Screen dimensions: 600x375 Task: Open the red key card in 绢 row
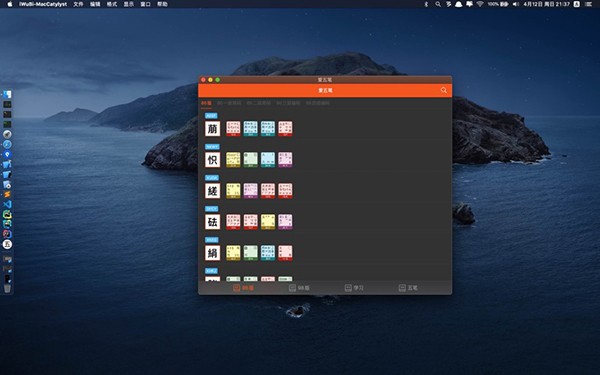(285, 253)
